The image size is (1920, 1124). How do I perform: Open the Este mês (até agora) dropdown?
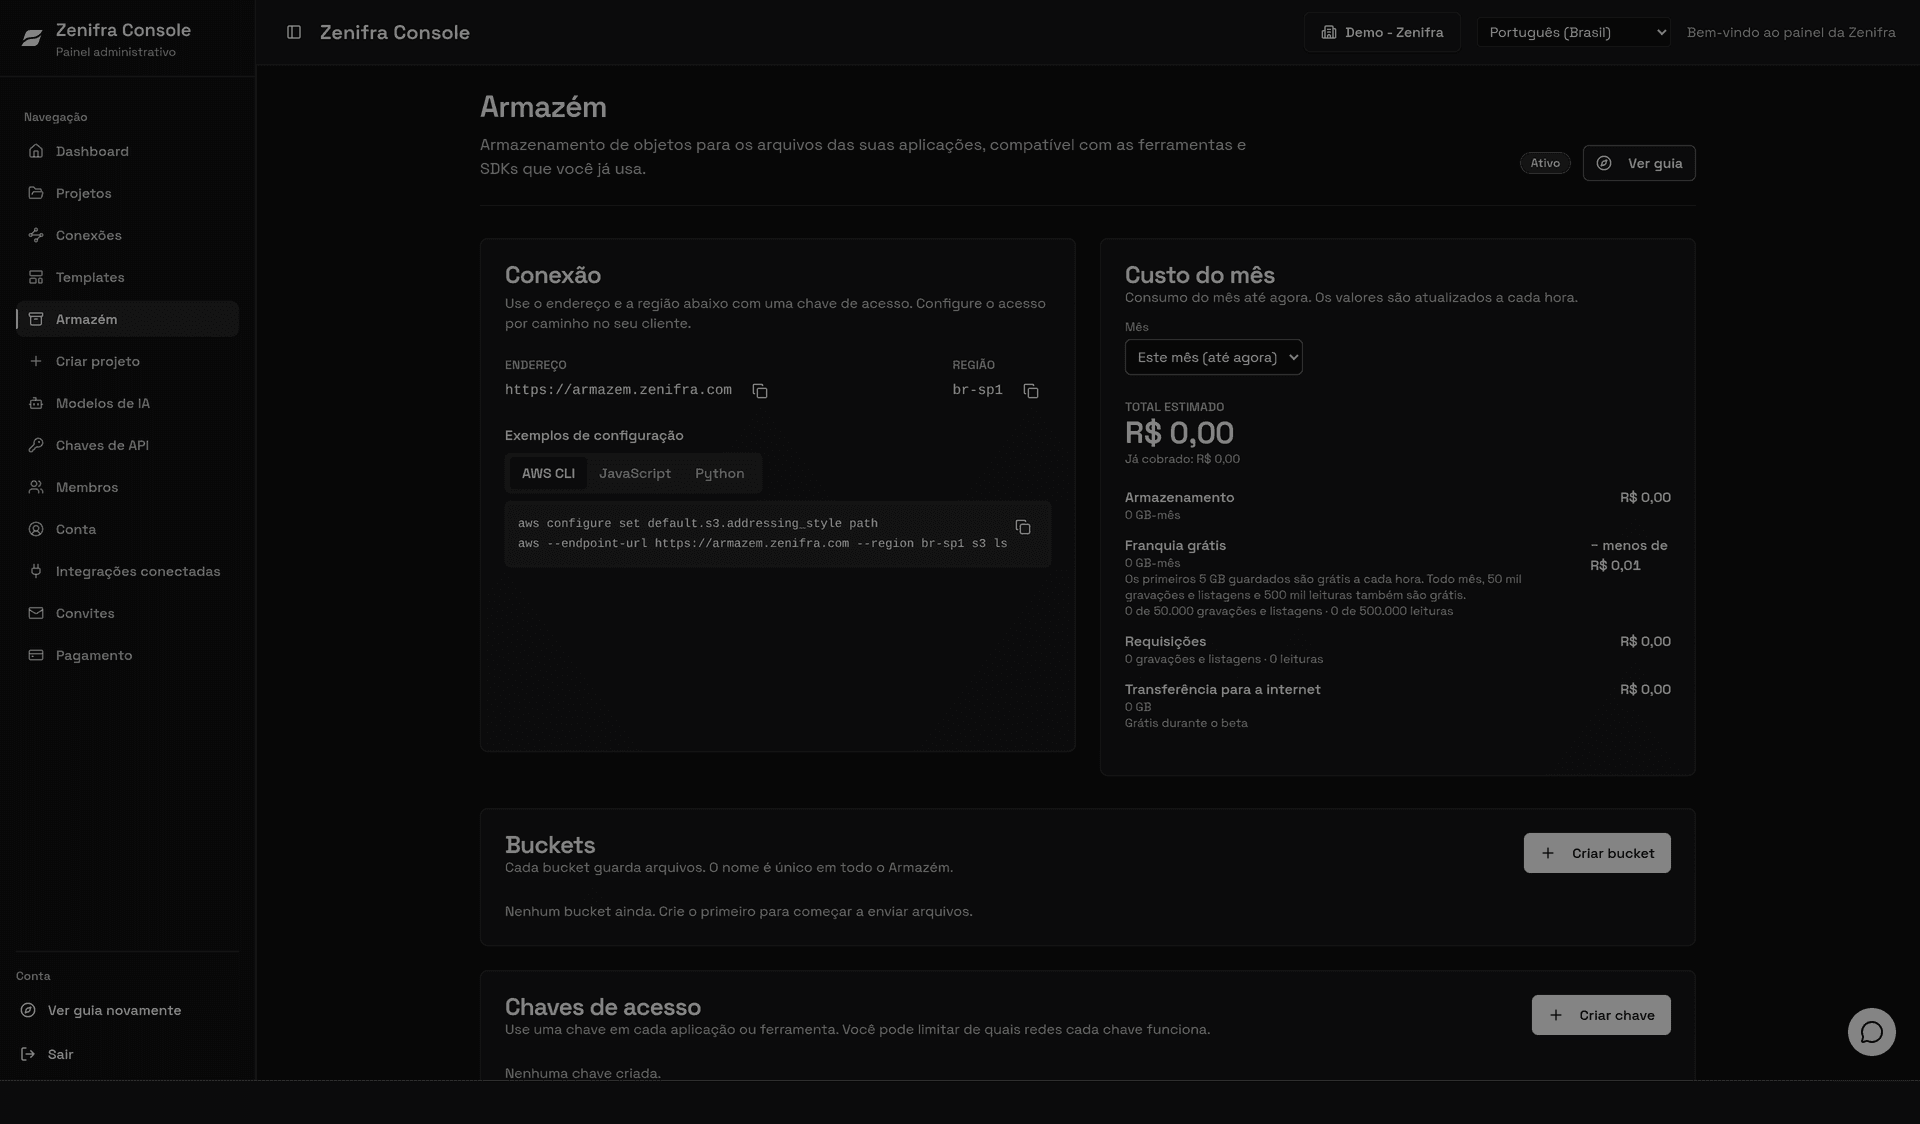click(x=1213, y=357)
